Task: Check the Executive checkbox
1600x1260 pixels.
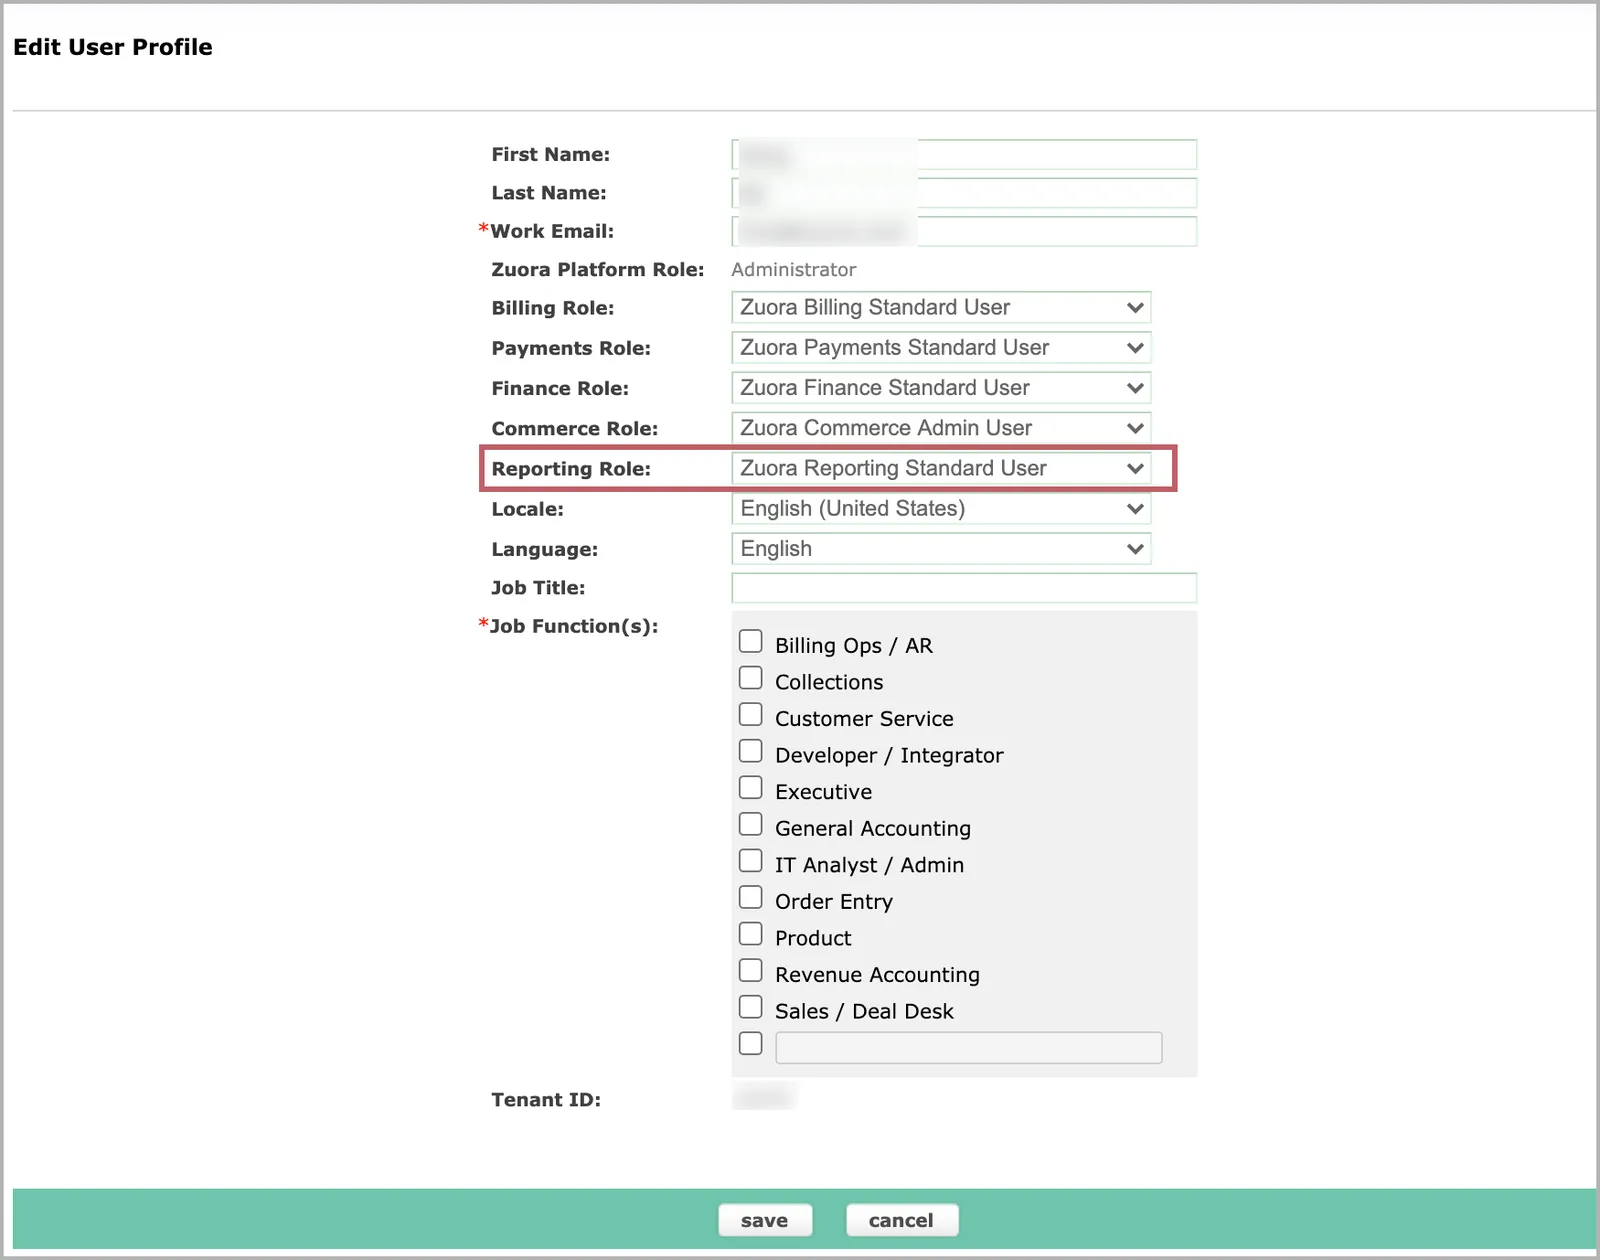Action: (x=751, y=788)
